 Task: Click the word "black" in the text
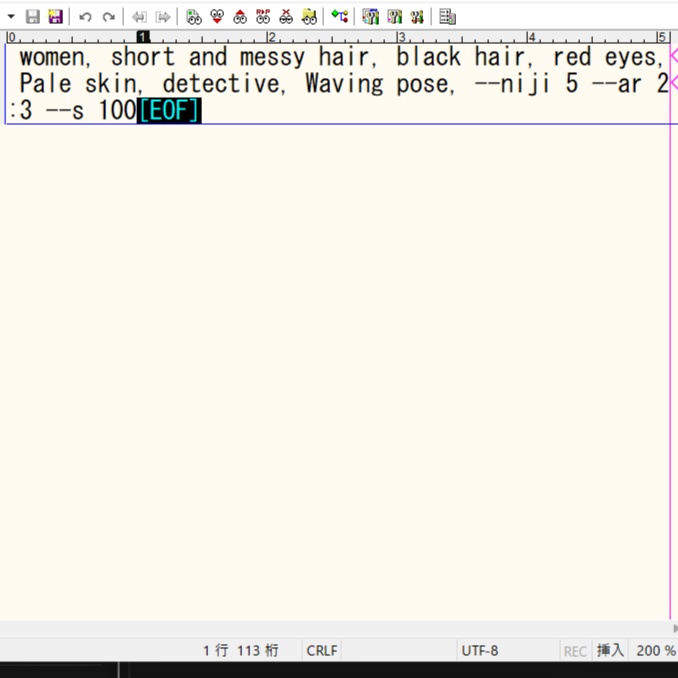[x=429, y=57]
